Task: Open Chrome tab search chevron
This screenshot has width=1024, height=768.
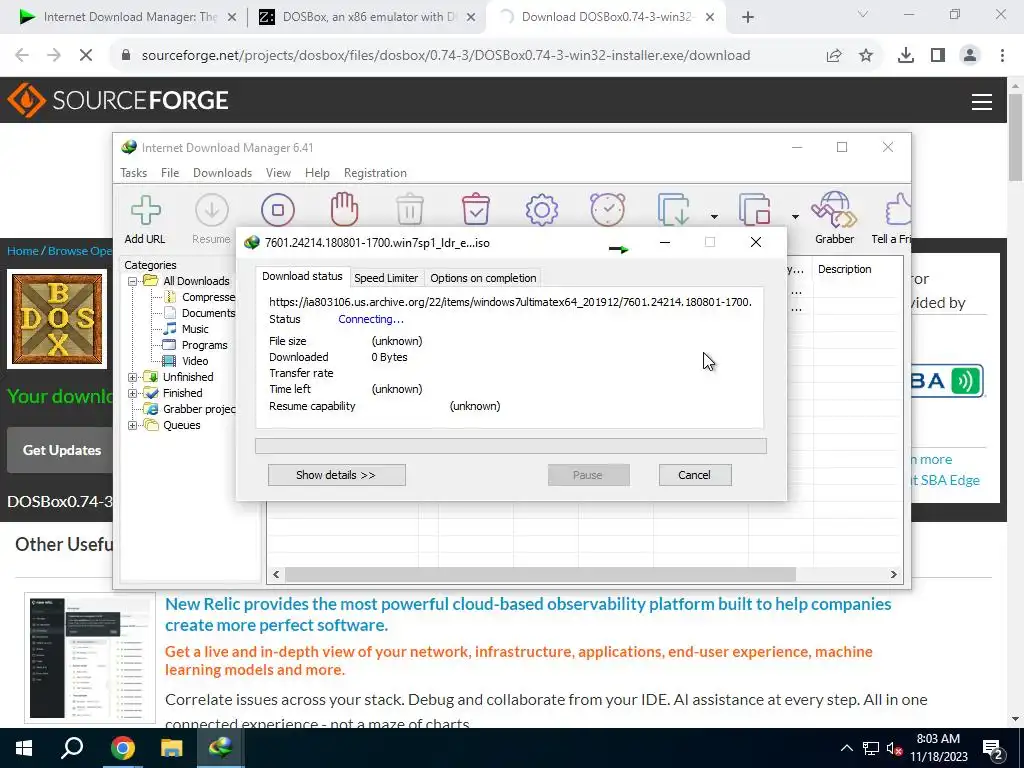Action: tap(863, 14)
